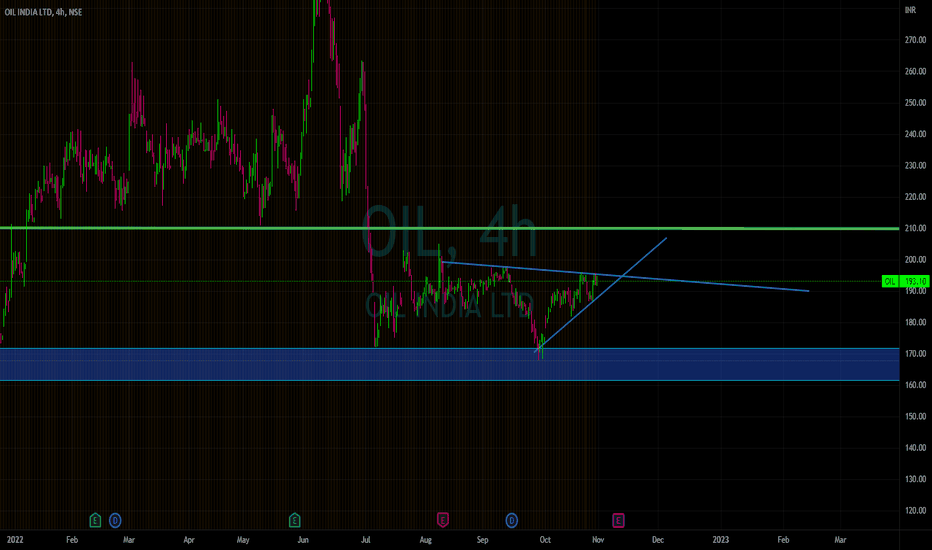
Task: Select the blue support zone rectangle
Action: click(x=449, y=364)
